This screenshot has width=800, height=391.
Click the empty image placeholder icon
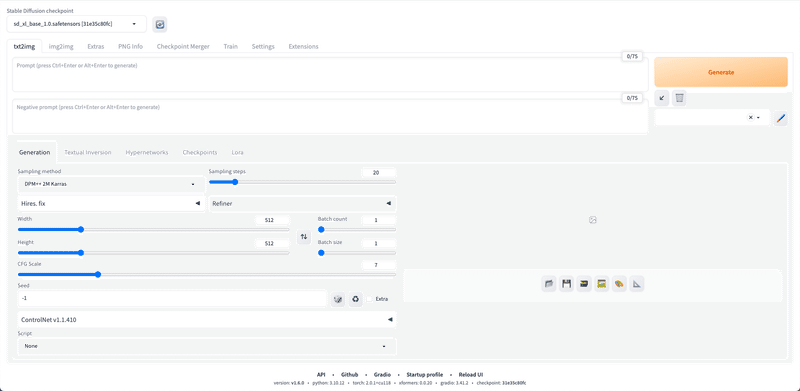[593, 220]
